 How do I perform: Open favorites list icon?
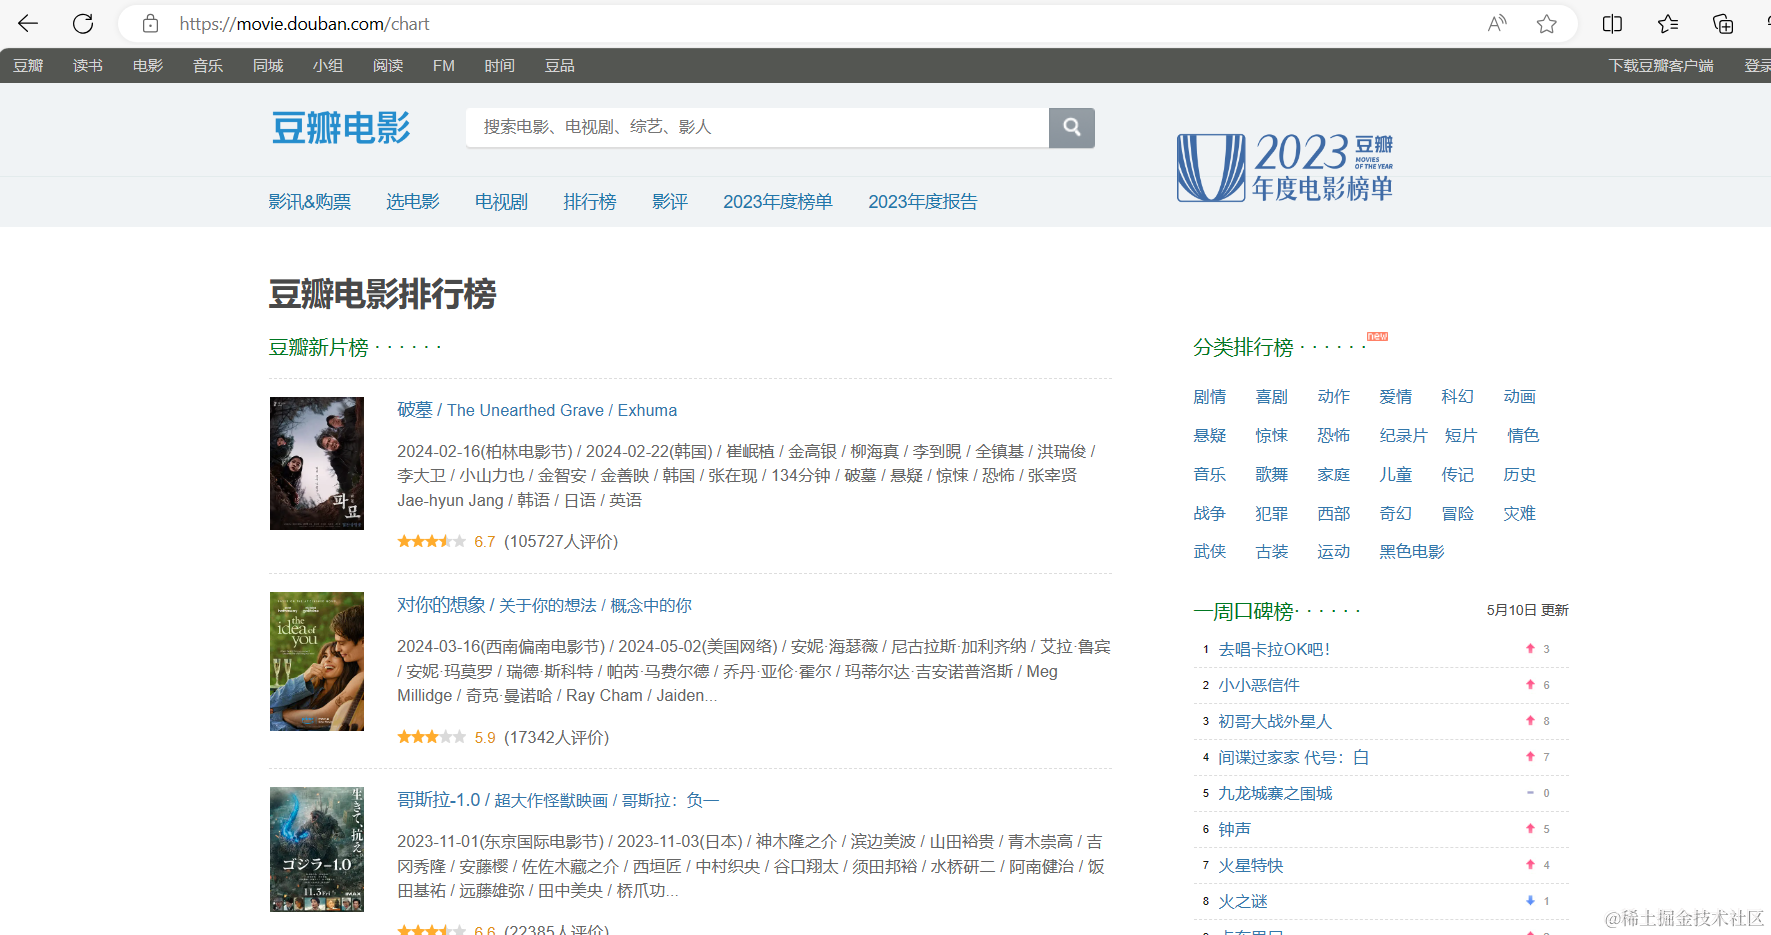click(1667, 23)
